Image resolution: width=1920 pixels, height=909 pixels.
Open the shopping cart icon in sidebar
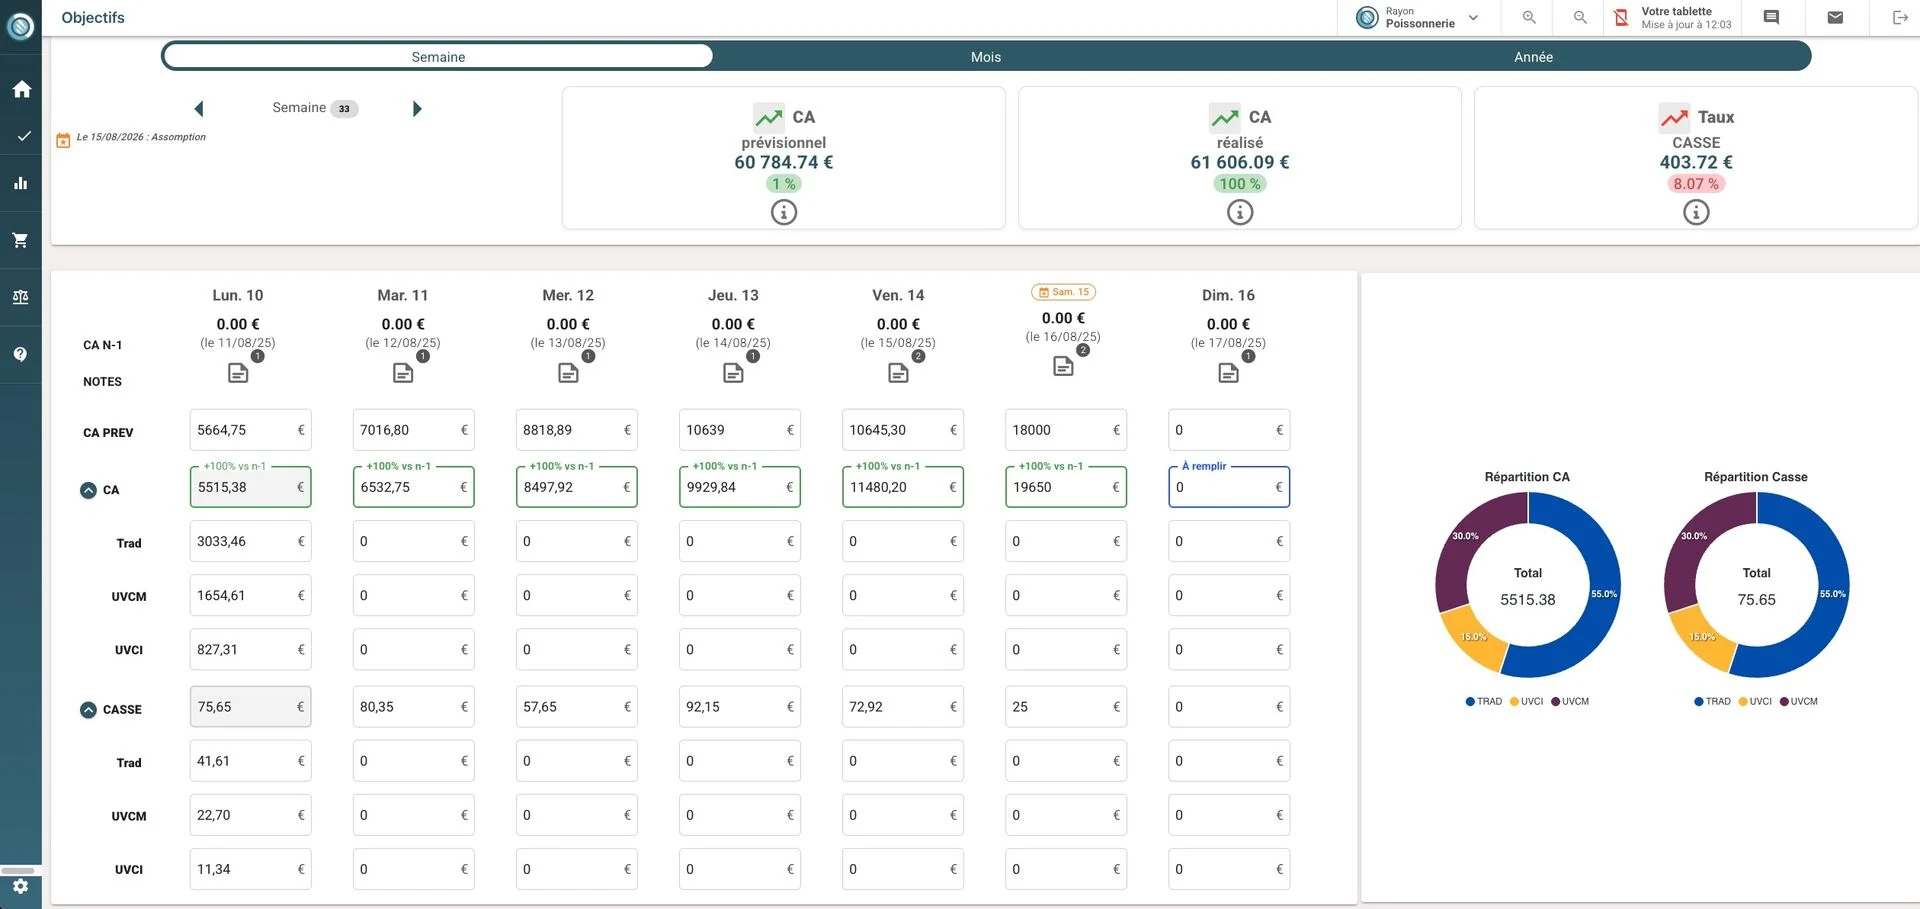20,240
